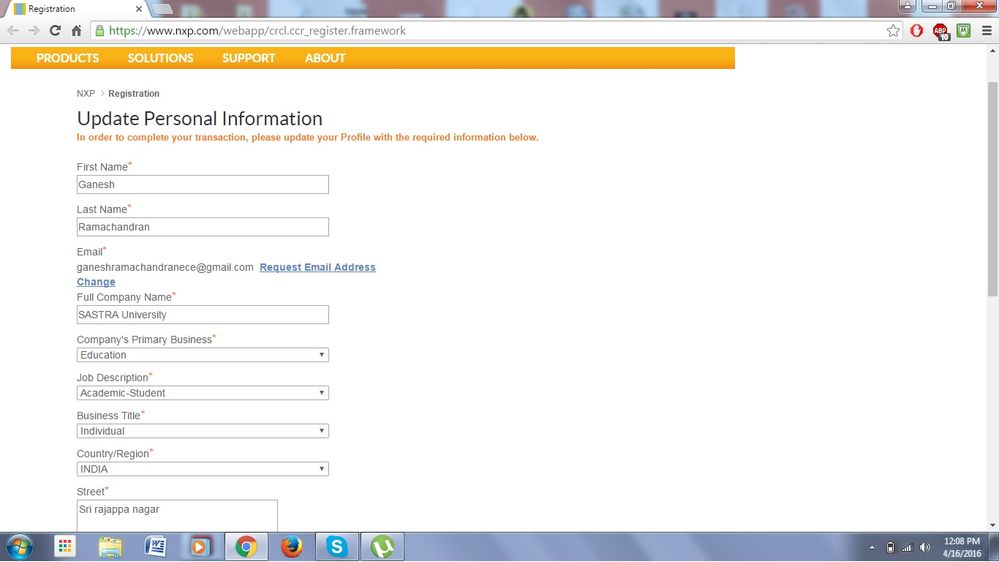Open Skype from the taskbar
The height and width of the screenshot is (562, 999).
click(337, 547)
